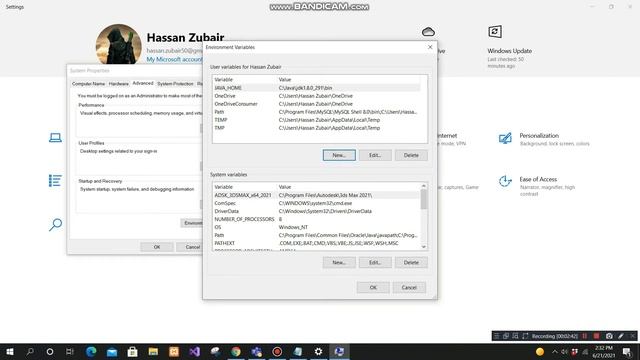Click Delete under user variables
Image resolution: width=640 pixels, height=360 pixels.
tap(411, 155)
